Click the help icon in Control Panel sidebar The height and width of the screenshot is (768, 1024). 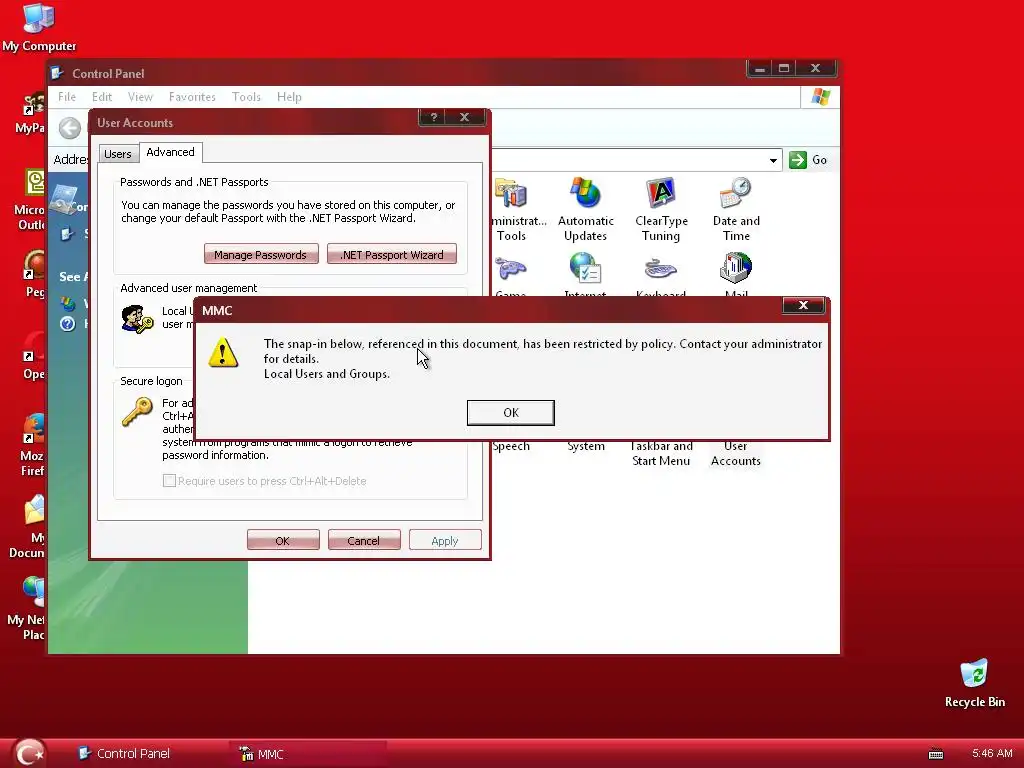click(x=68, y=324)
